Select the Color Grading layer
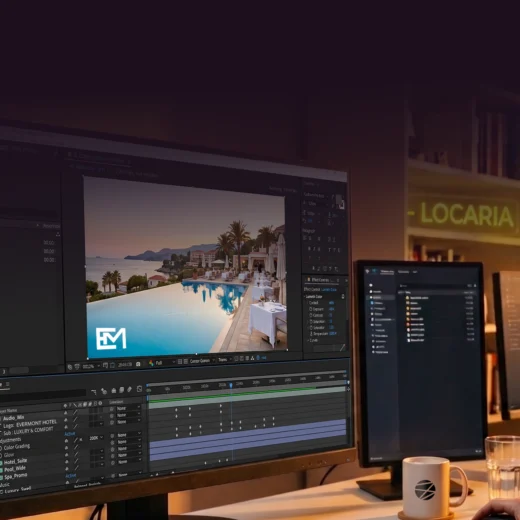 pos(17,447)
